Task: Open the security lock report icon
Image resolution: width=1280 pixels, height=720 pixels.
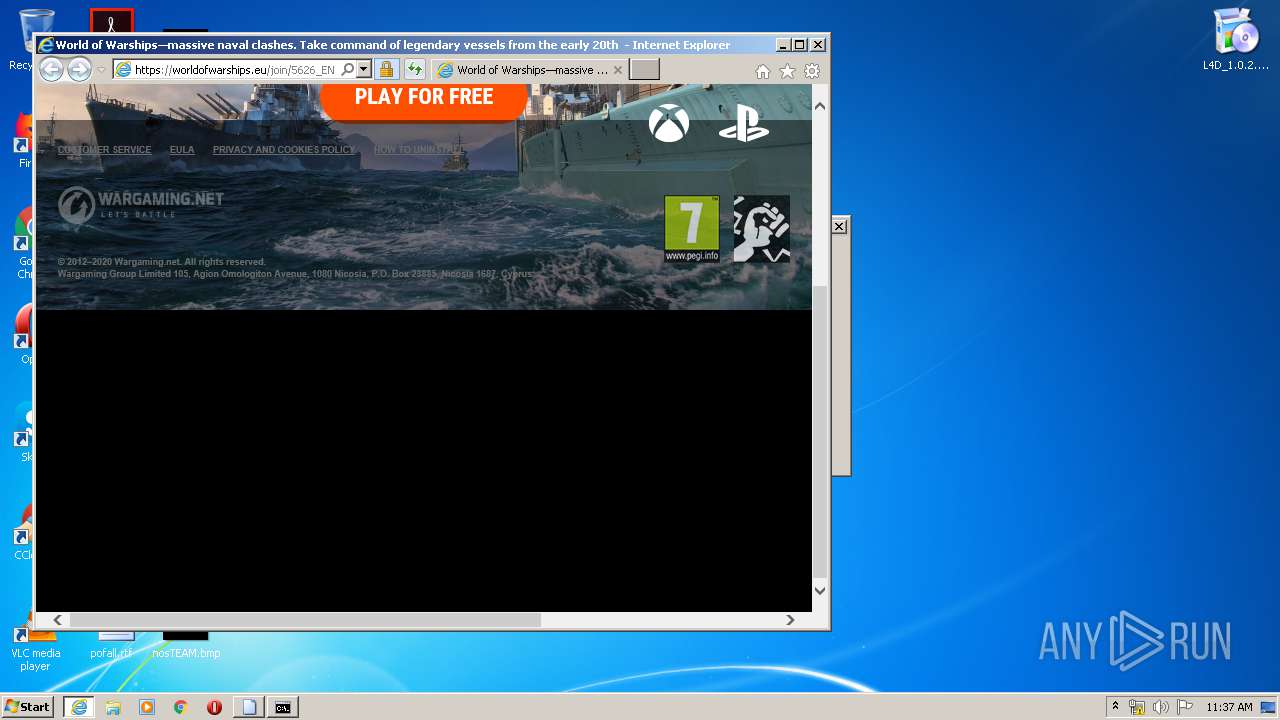Action: point(386,70)
